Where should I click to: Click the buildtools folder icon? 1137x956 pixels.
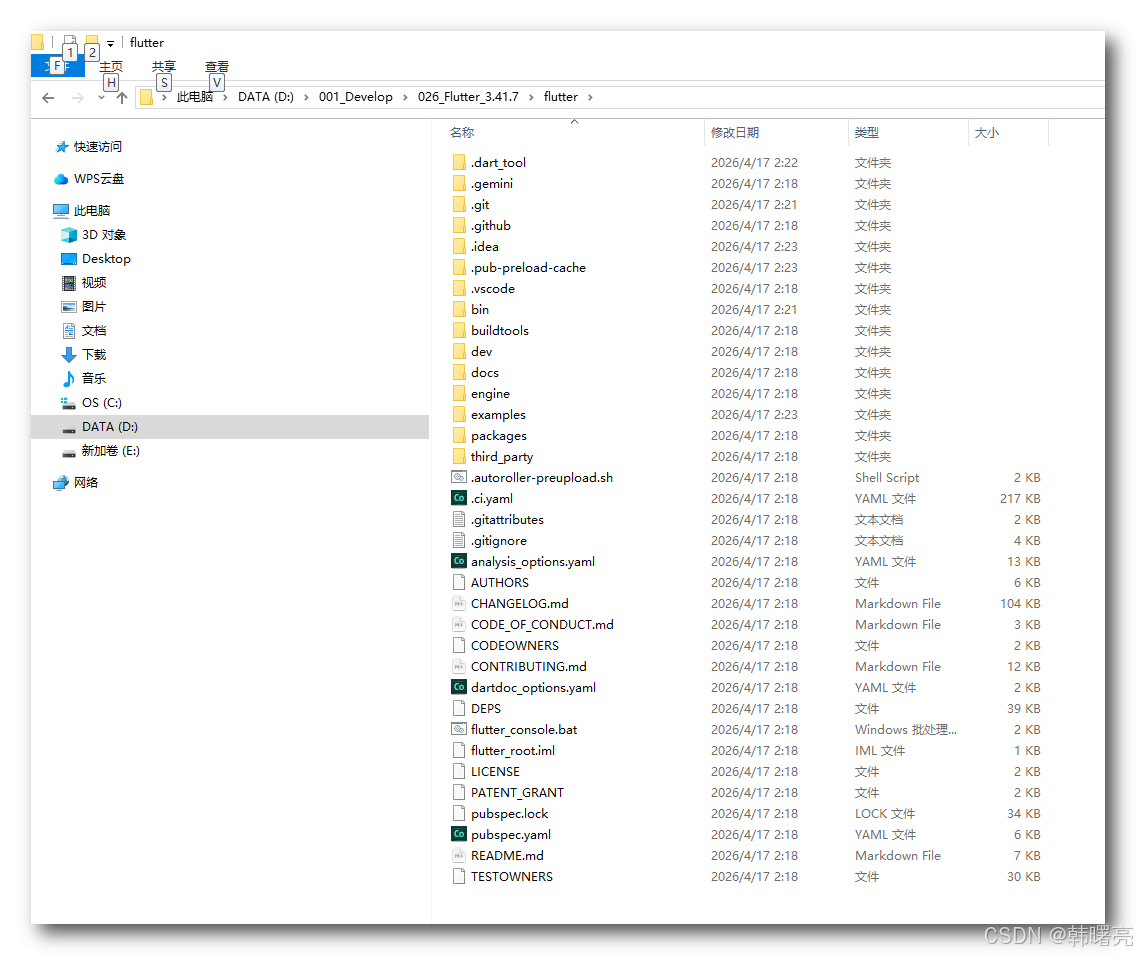[x=459, y=330]
